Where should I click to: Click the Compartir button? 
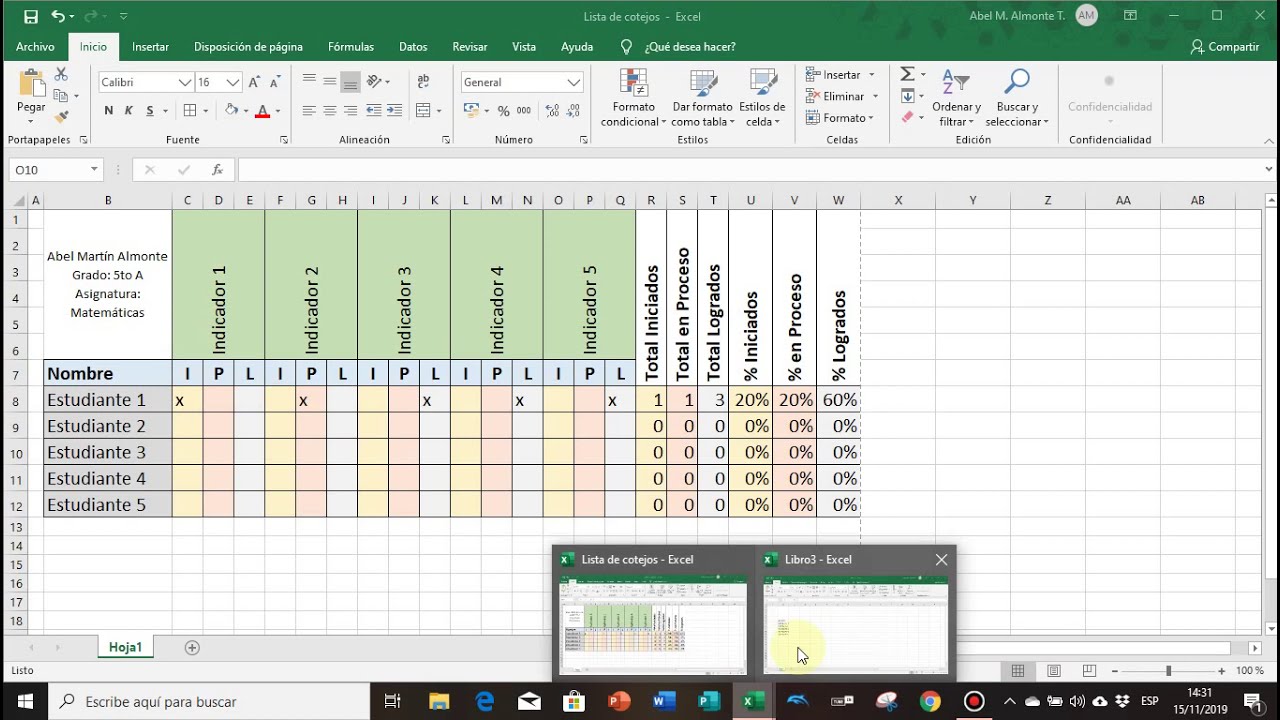tap(1225, 47)
